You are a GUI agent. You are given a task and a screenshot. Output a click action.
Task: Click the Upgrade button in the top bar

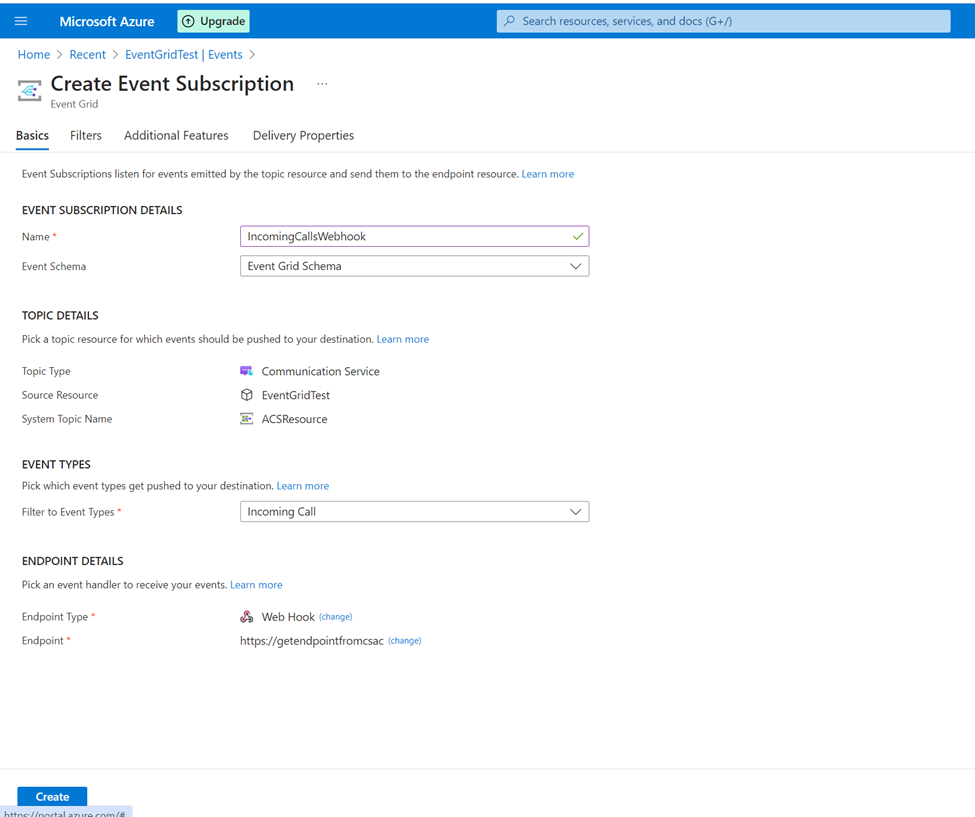click(x=213, y=20)
